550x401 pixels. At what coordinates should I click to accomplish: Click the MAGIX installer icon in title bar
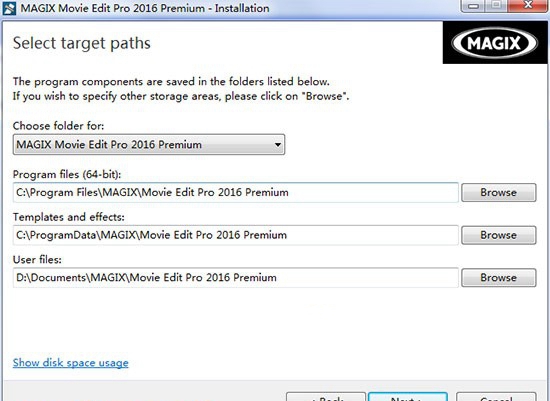[x=9, y=8]
